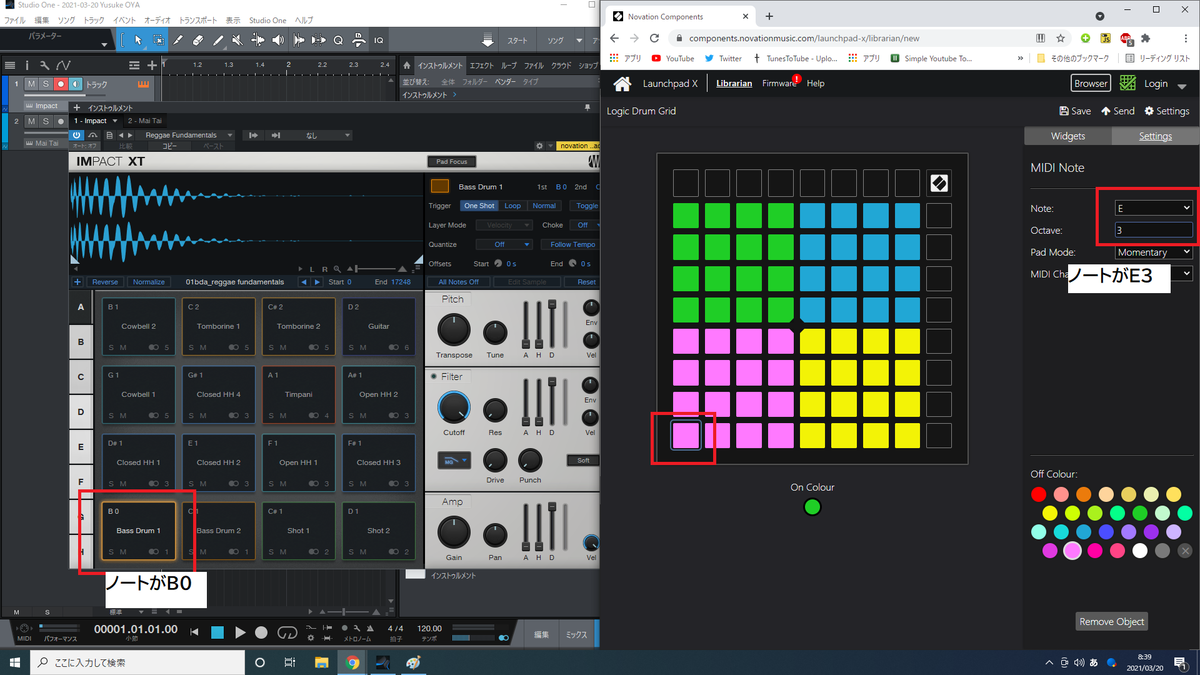Switch to the エフェクト browser tab

[482, 65]
